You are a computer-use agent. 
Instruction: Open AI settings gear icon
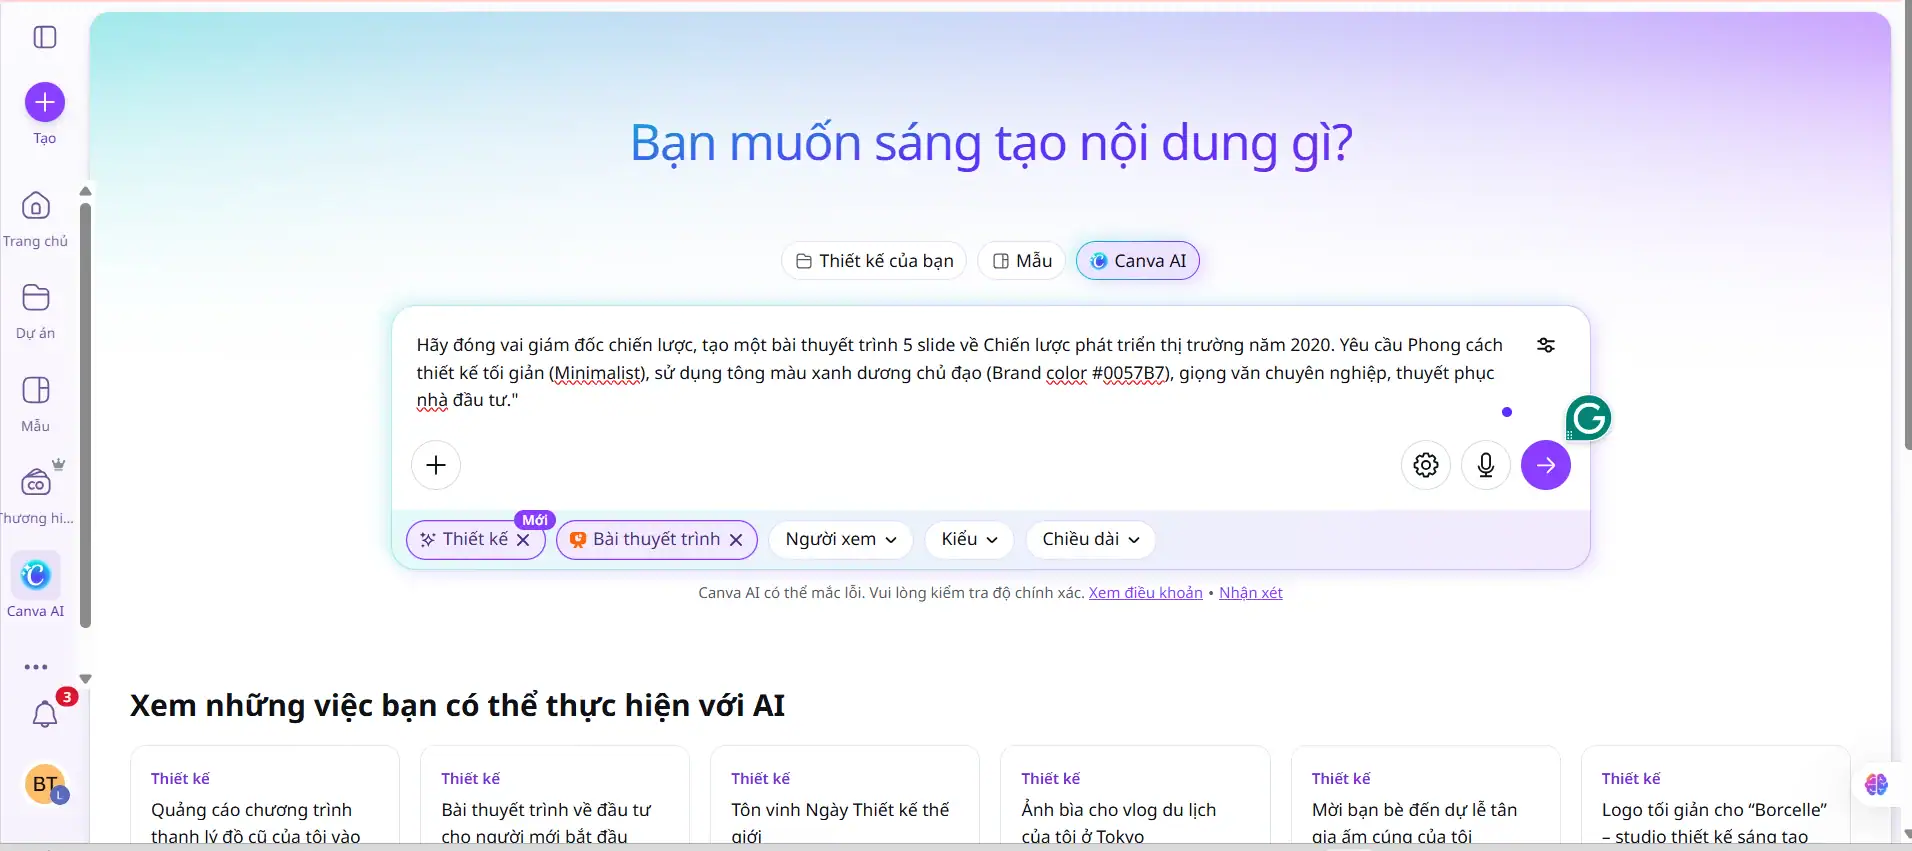(1426, 465)
